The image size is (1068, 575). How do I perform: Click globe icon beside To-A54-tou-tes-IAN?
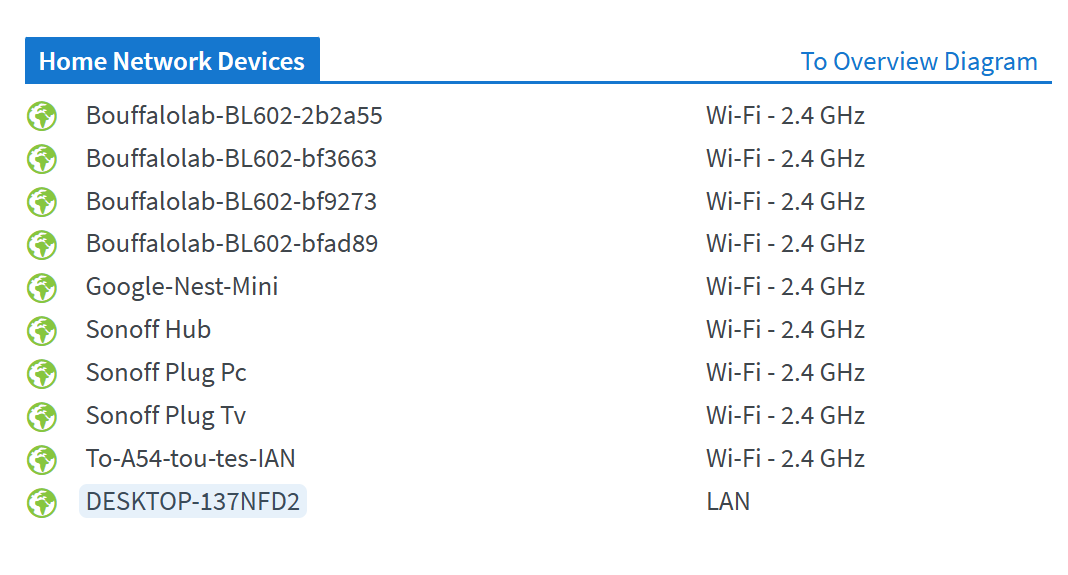point(42,459)
